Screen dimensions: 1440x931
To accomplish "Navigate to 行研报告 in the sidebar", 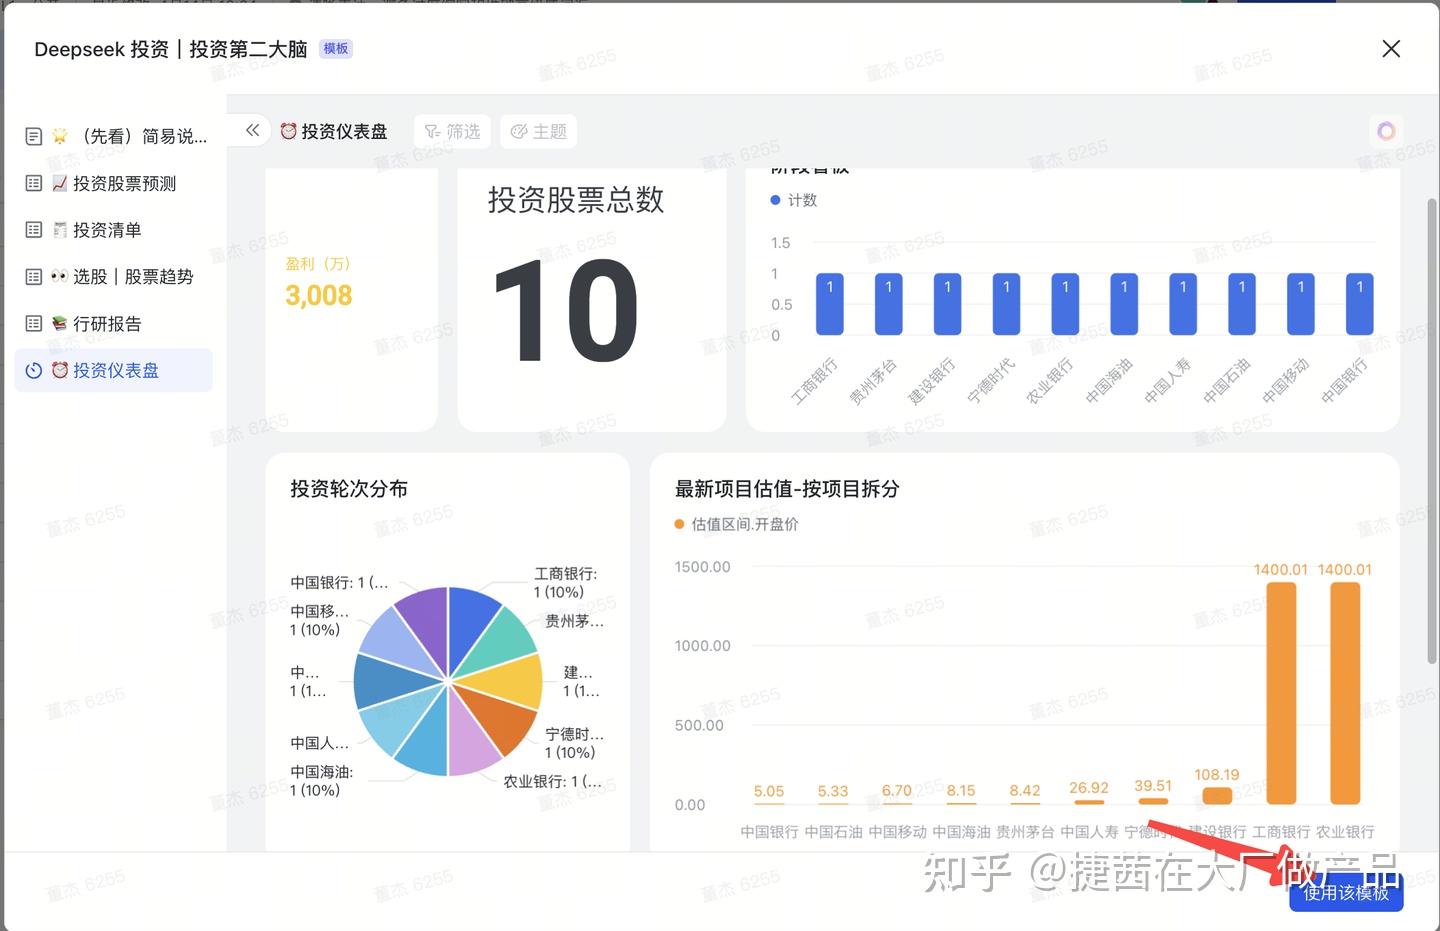I will coord(107,323).
